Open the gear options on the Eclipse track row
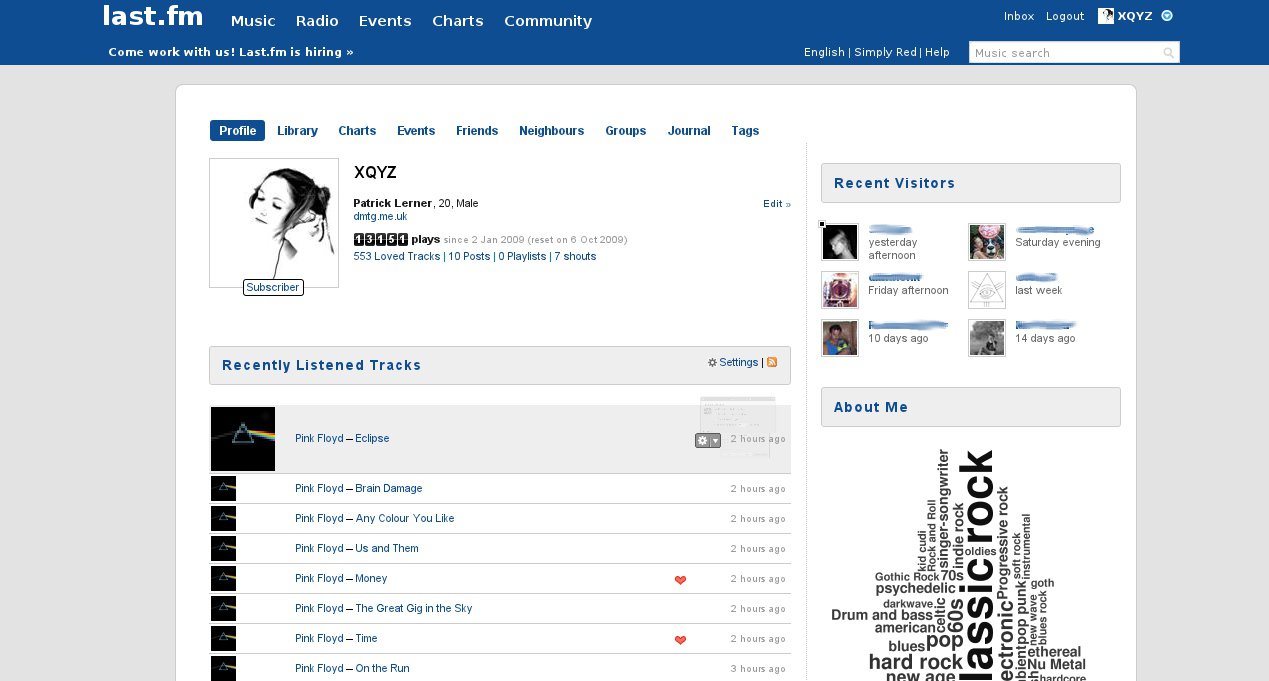This screenshot has width=1269, height=681. point(708,440)
